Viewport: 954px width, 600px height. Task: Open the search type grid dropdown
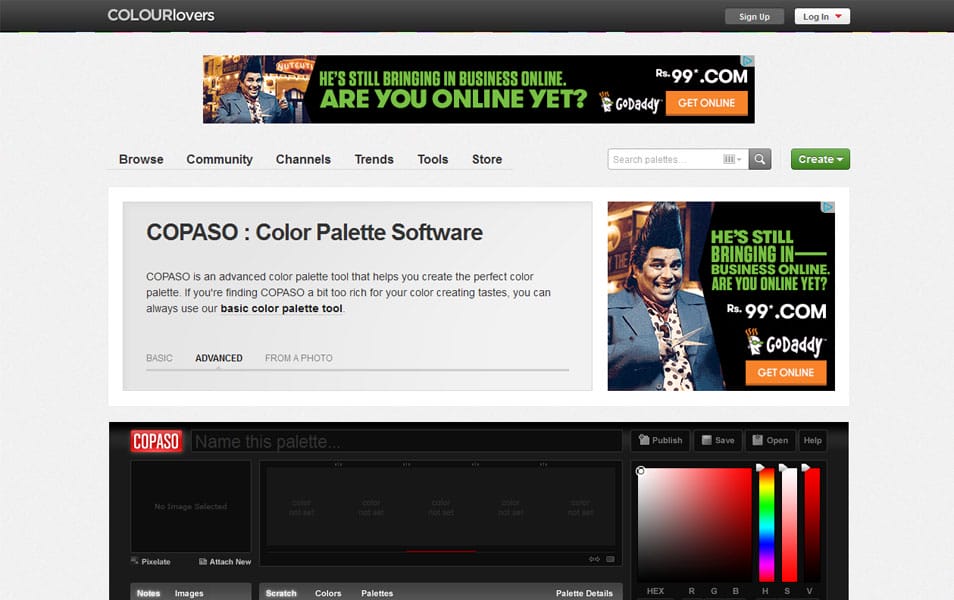pos(732,159)
